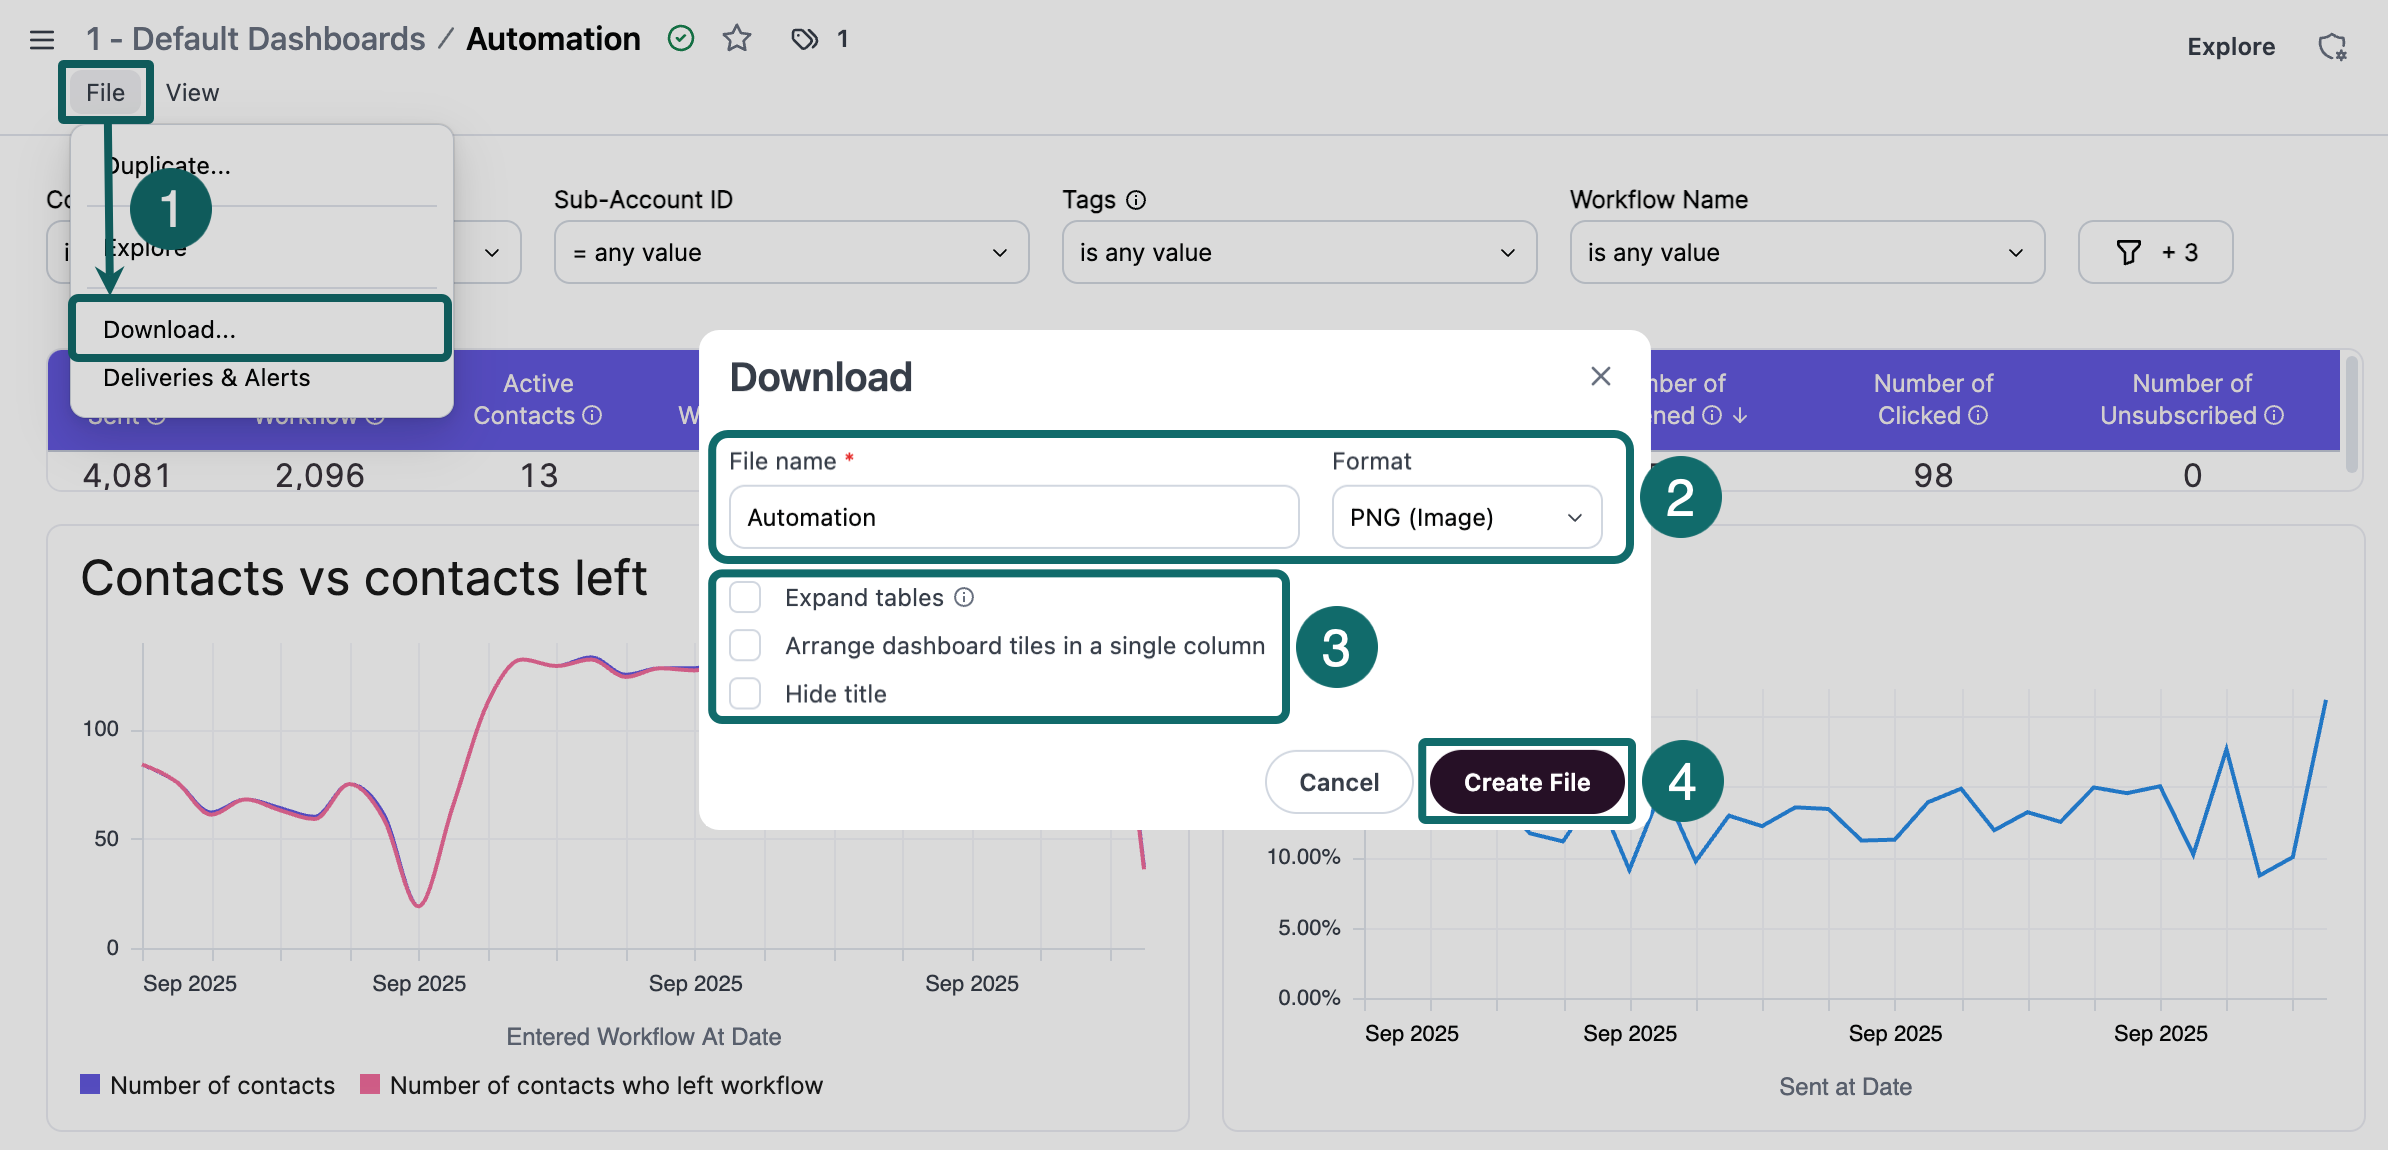Click the File name input field
The image size is (2388, 1150).
tap(1013, 517)
